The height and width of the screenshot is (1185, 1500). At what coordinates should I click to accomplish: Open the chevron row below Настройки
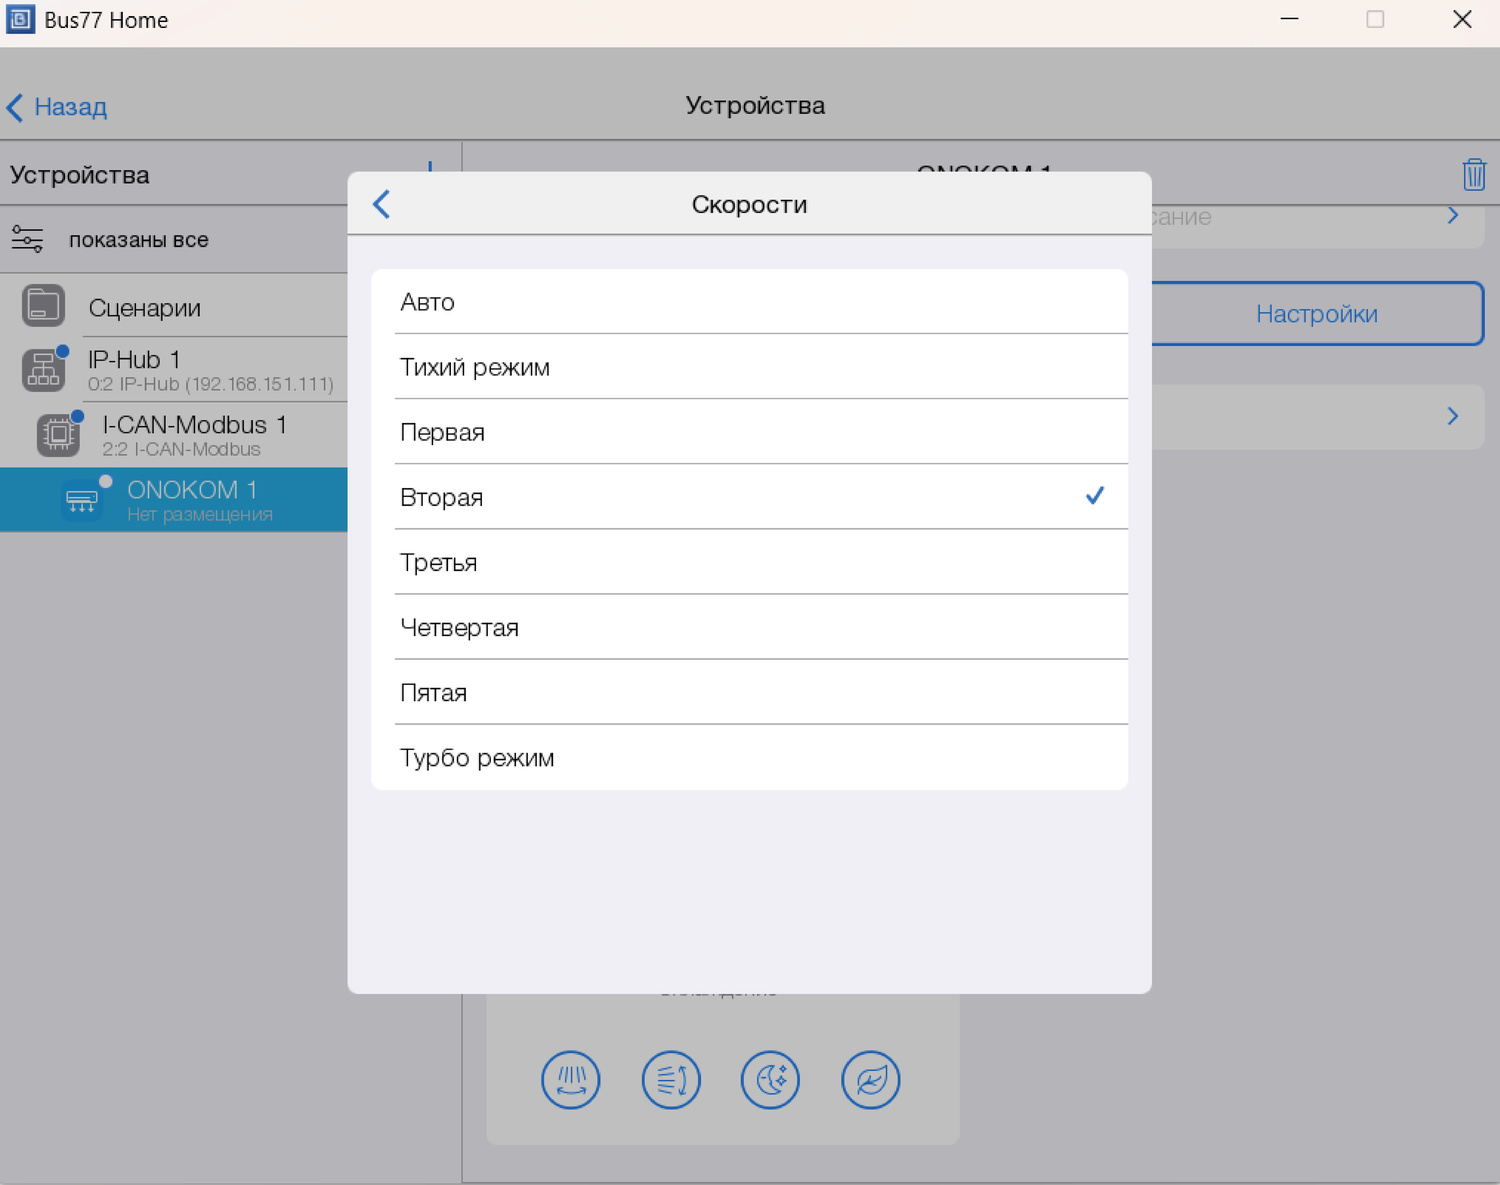[x=1452, y=416]
